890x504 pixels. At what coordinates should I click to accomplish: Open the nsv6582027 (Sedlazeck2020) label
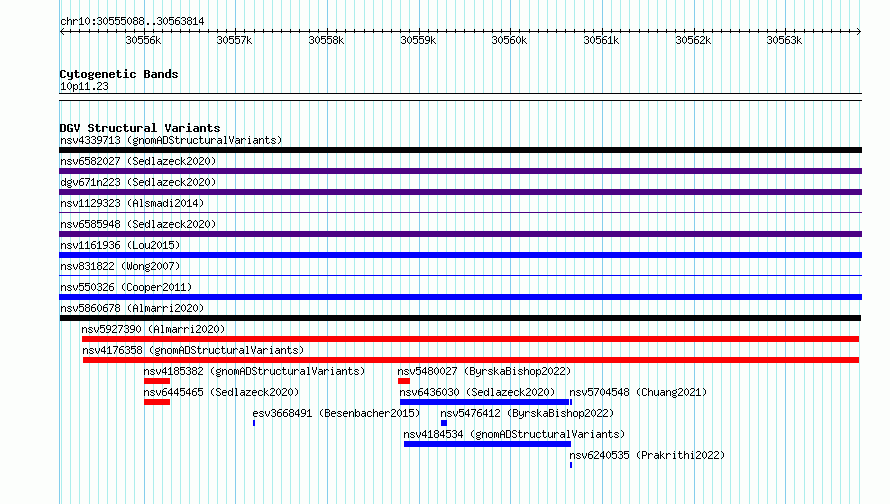click(x=138, y=161)
